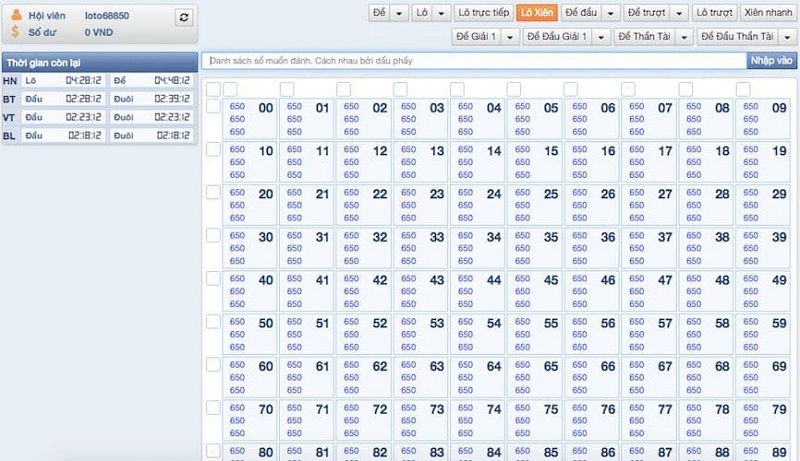
Task: Click the Nhập vào button
Action: tap(771, 61)
